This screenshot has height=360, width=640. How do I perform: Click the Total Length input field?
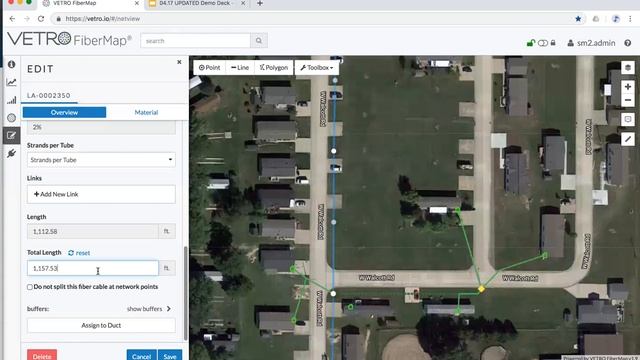click(x=93, y=268)
